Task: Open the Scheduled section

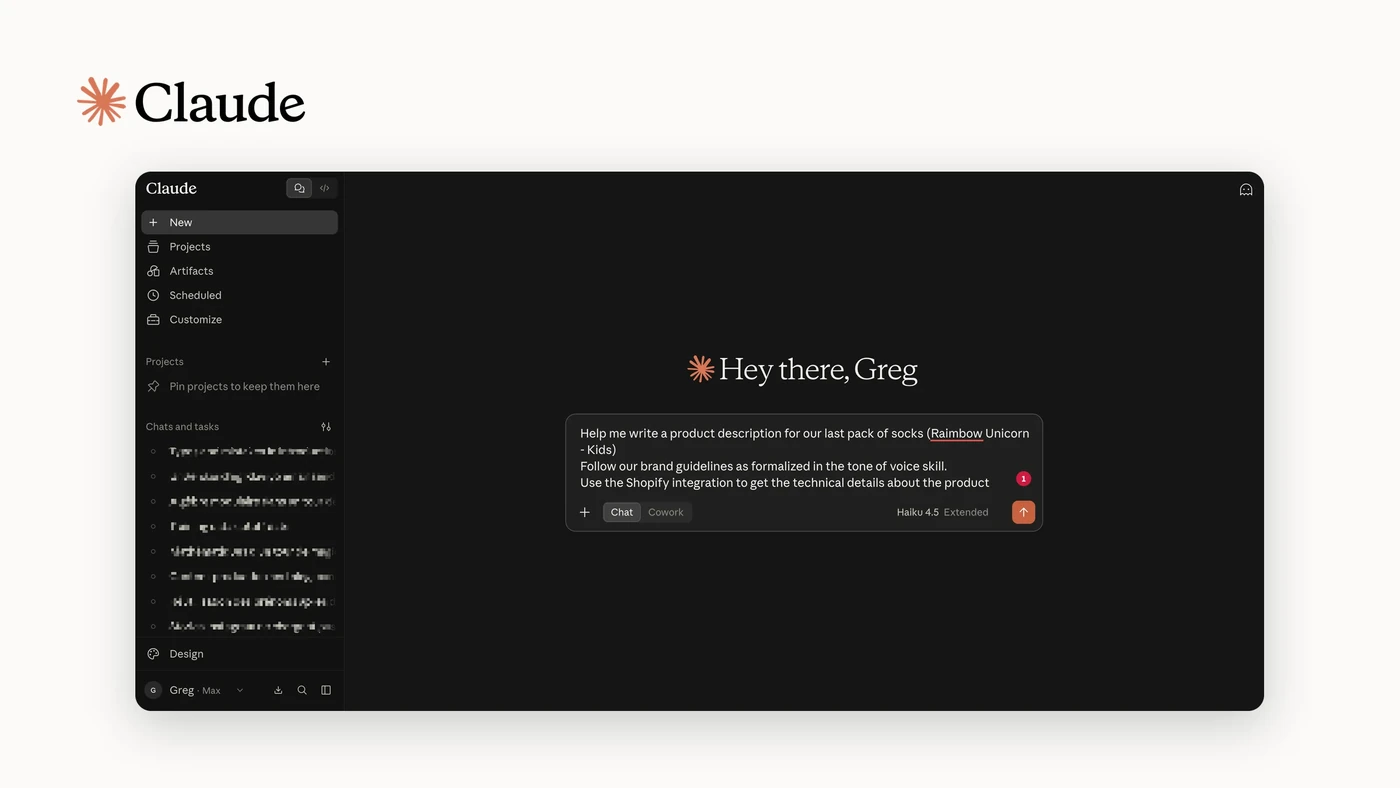Action: [239, 295]
